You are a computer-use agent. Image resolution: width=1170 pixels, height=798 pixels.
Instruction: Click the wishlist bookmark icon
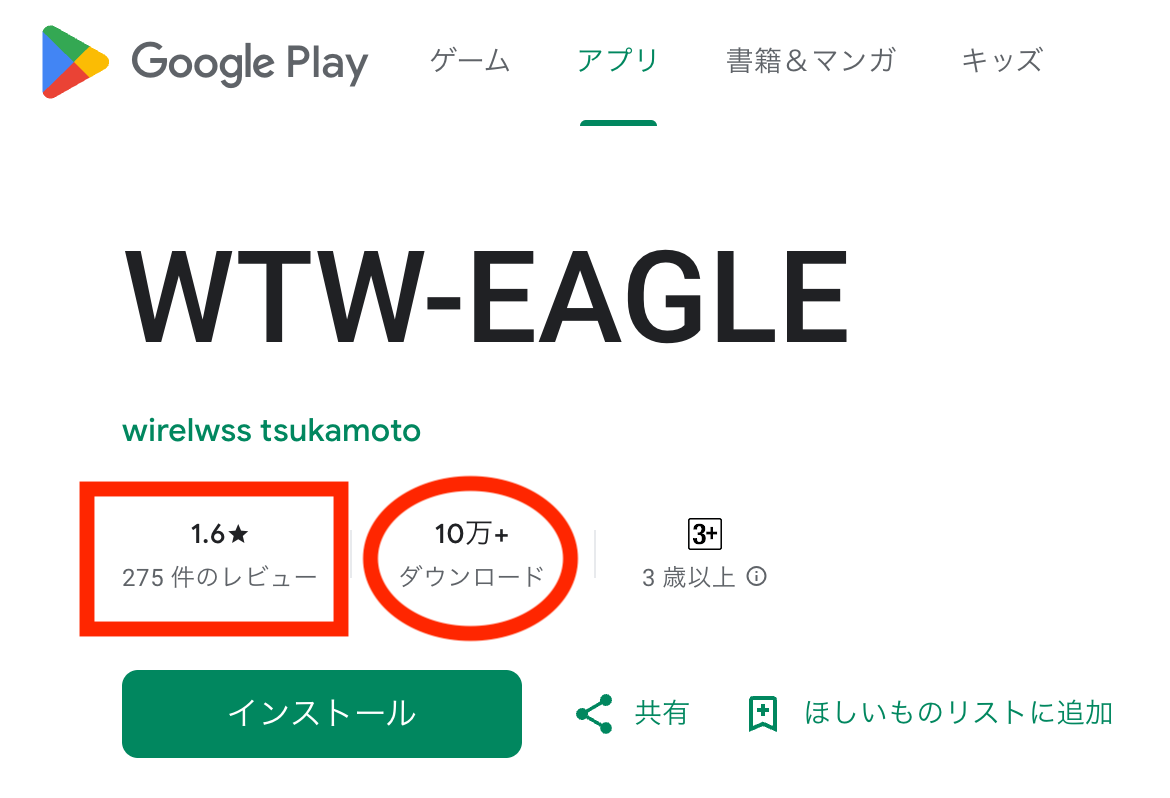(x=762, y=714)
